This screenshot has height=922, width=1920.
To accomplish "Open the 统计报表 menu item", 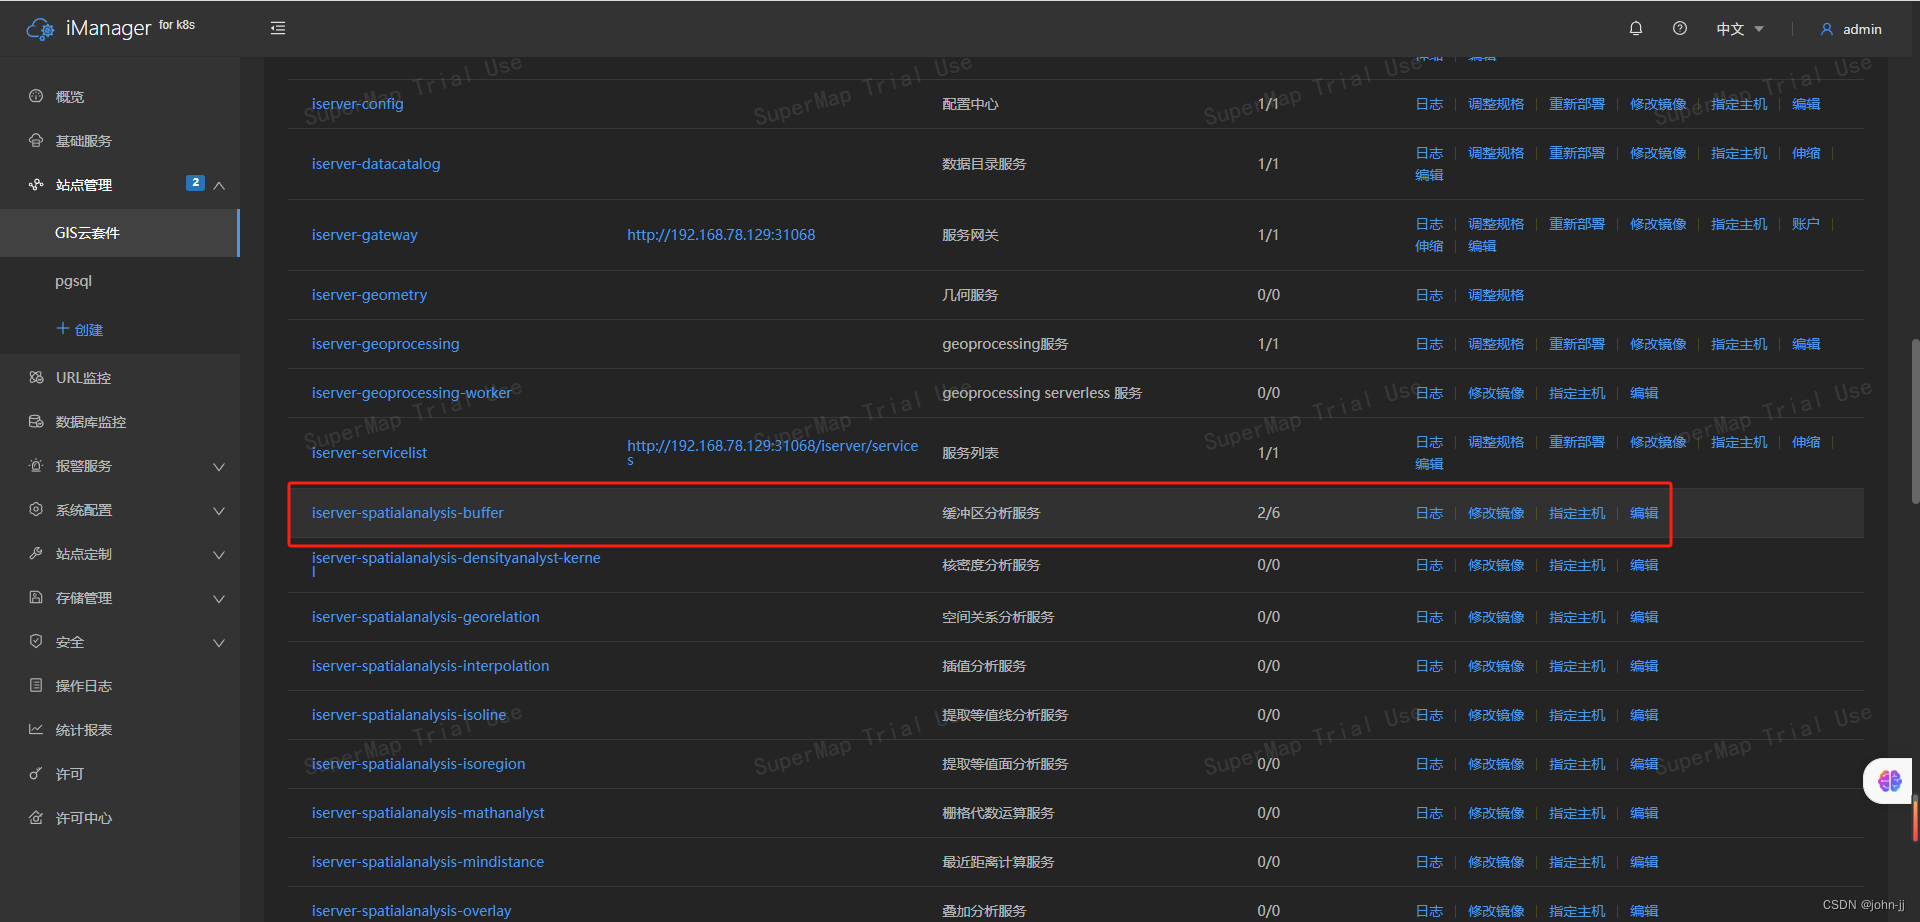I will pos(120,729).
